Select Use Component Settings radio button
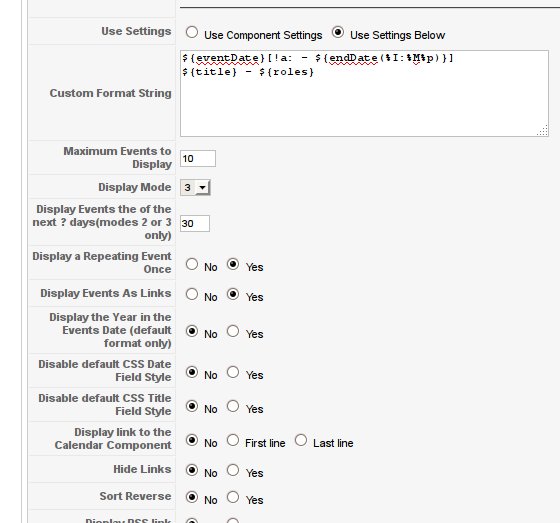 click(192, 32)
